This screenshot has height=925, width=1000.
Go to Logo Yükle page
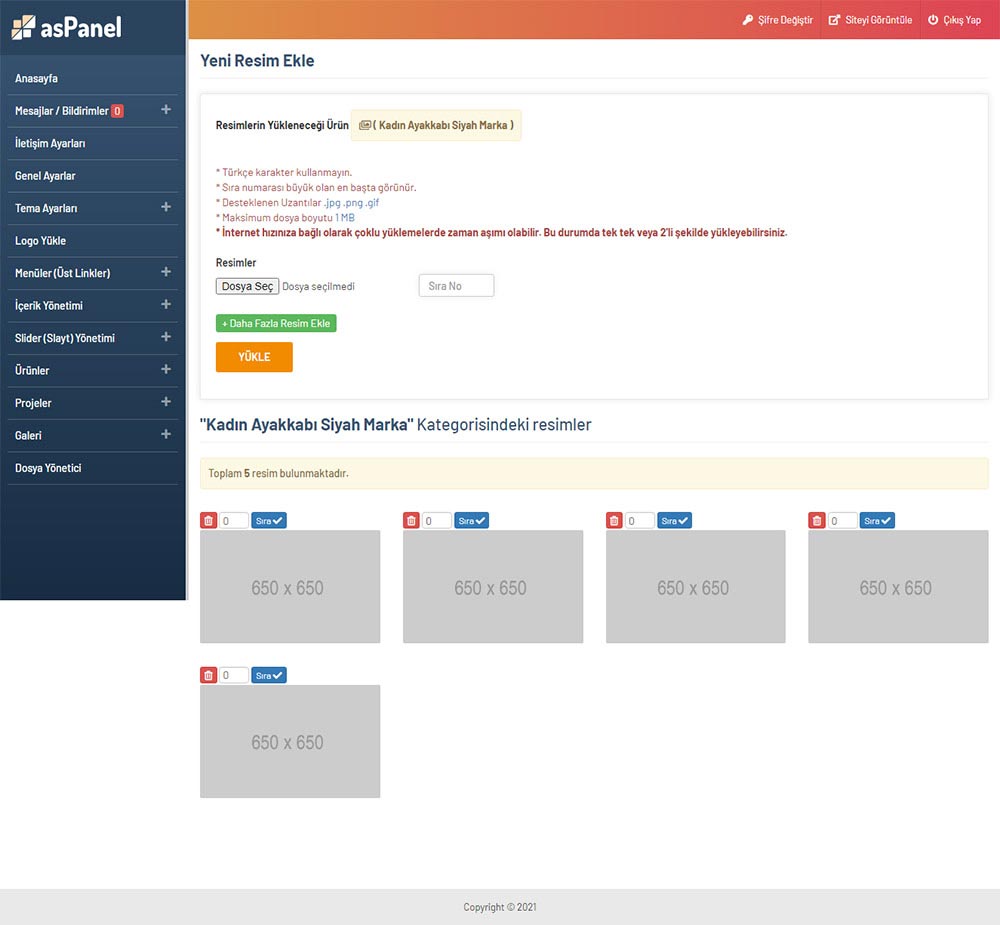pyautogui.click(x=40, y=241)
